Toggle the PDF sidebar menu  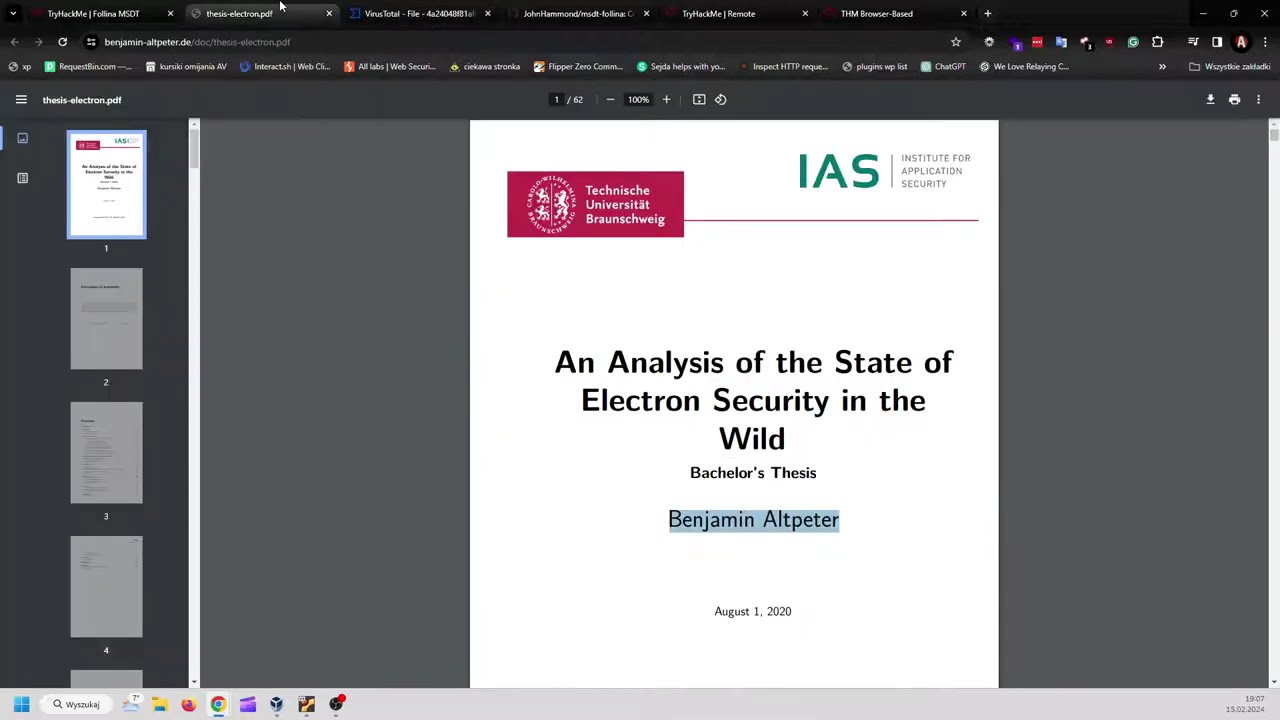(x=21, y=100)
